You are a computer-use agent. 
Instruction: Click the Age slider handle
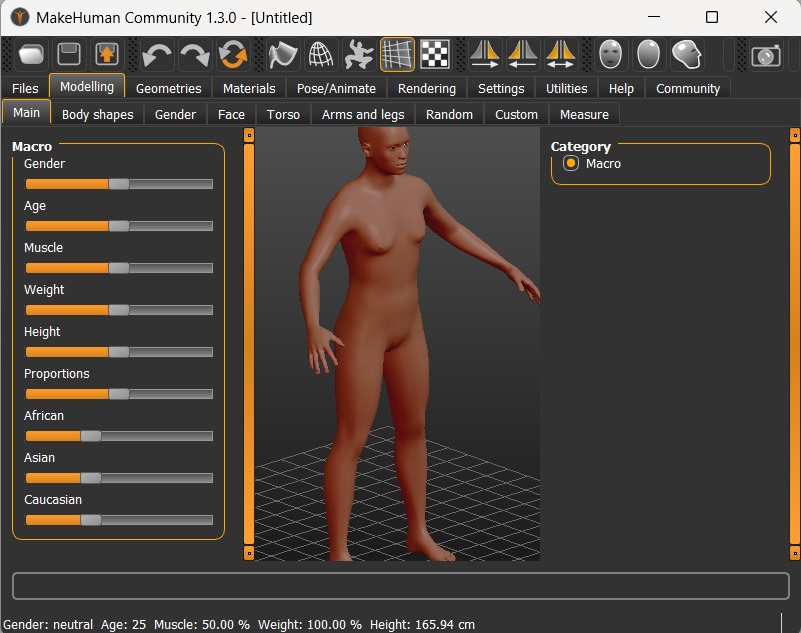pos(118,226)
